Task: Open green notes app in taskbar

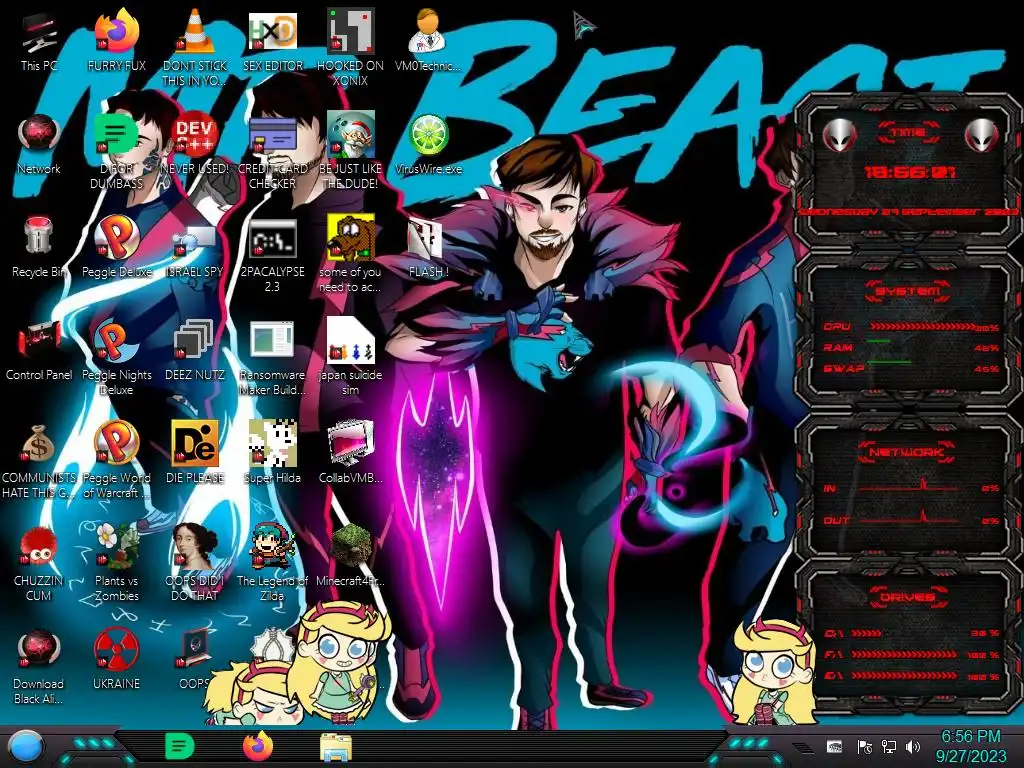Action: [179, 746]
